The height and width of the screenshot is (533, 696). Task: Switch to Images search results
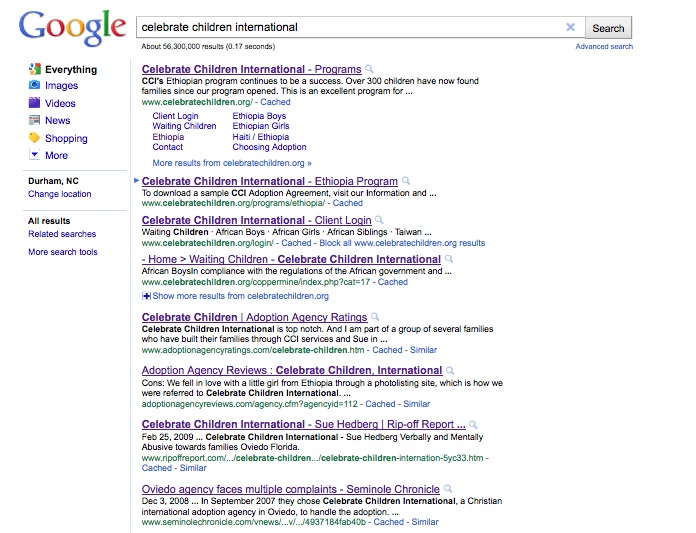coord(61,85)
